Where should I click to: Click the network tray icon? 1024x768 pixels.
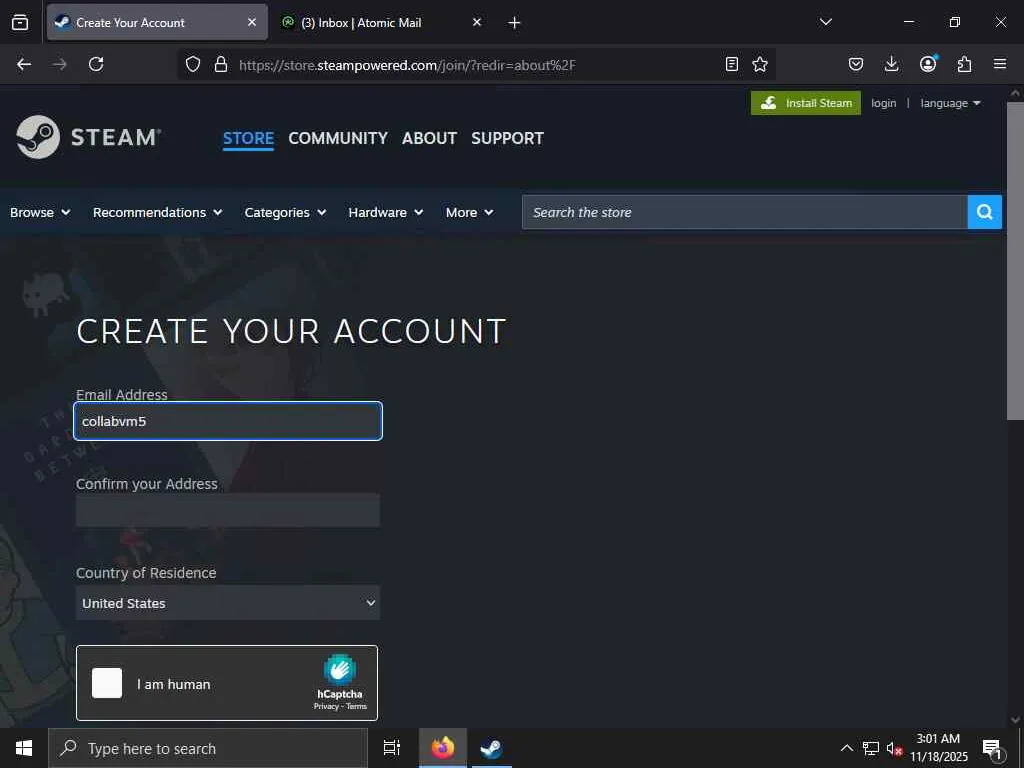click(x=871, y=748)
